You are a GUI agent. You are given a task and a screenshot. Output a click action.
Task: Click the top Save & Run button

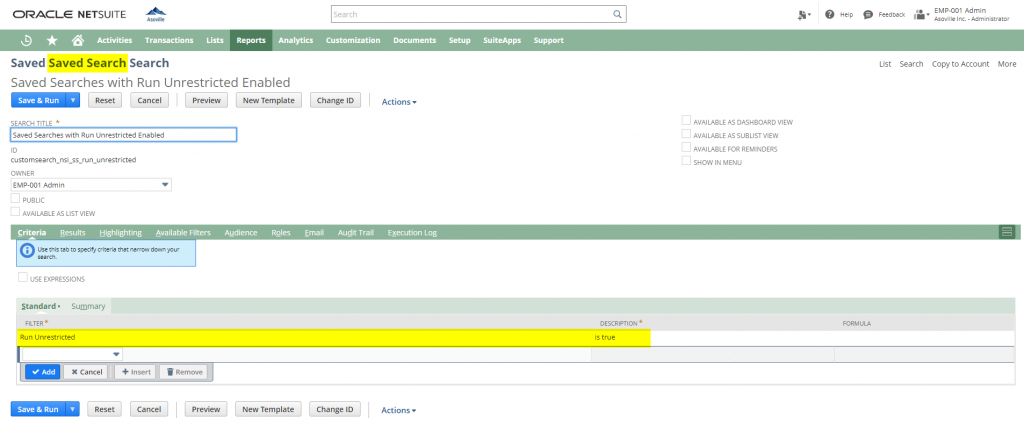(39, 101)
